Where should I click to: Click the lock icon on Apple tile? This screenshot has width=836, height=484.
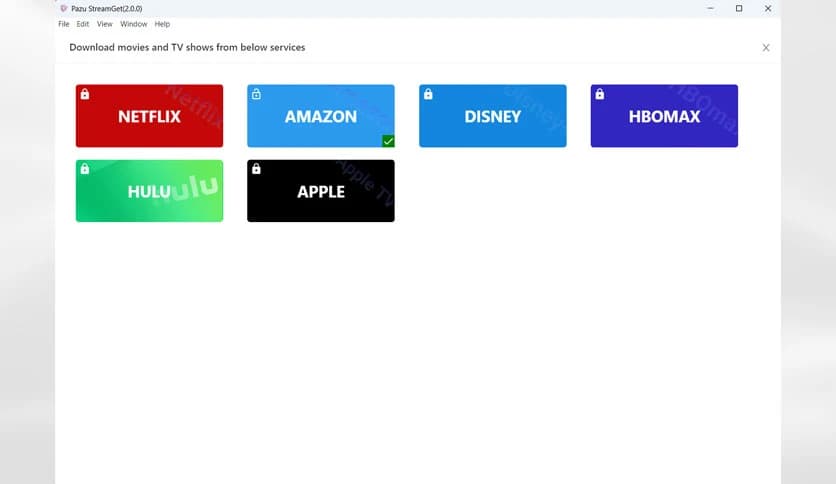(256, 169)
